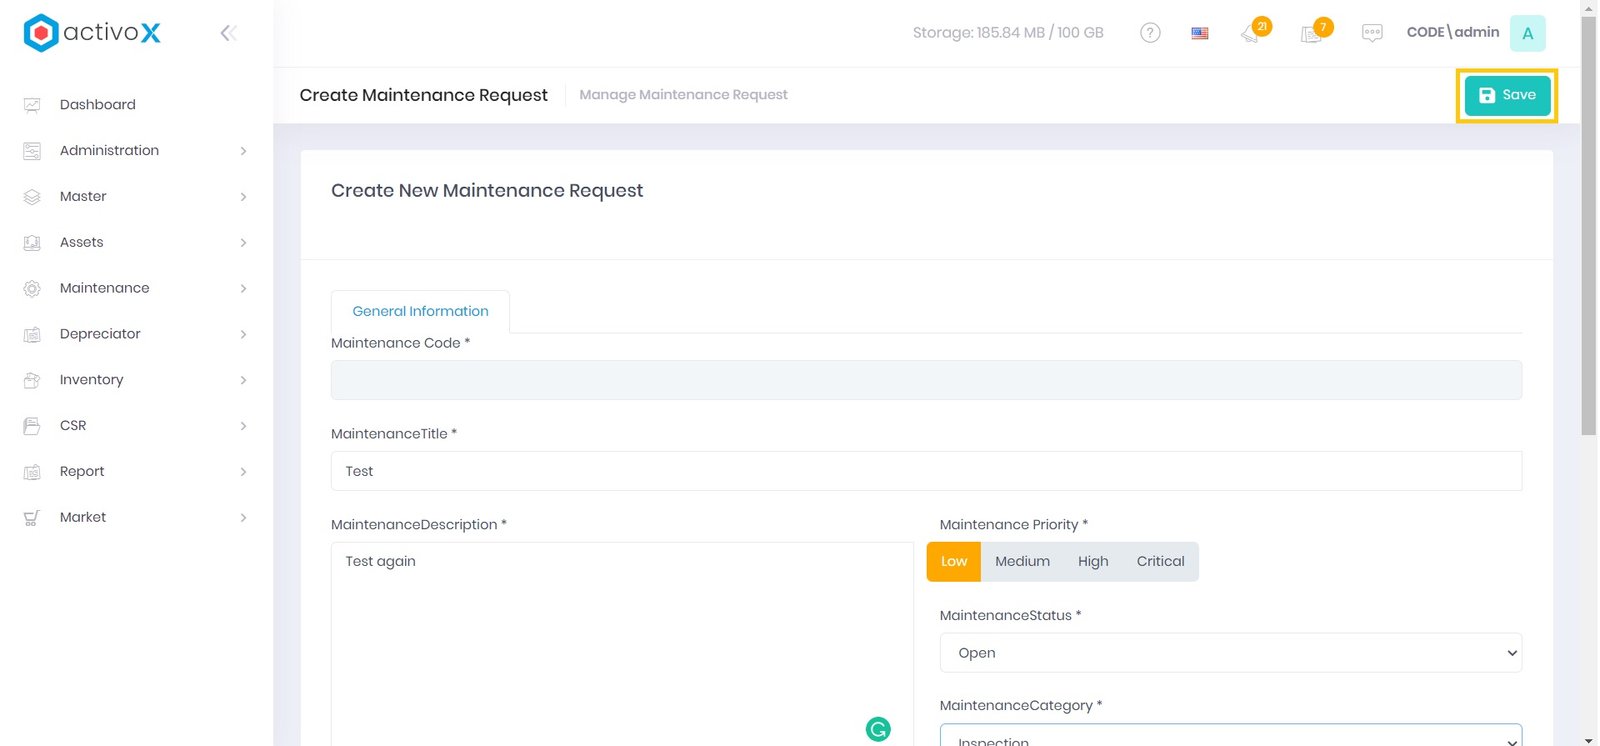
Task: Open notifications with 21 badge
Action: tap(1251, 34)
